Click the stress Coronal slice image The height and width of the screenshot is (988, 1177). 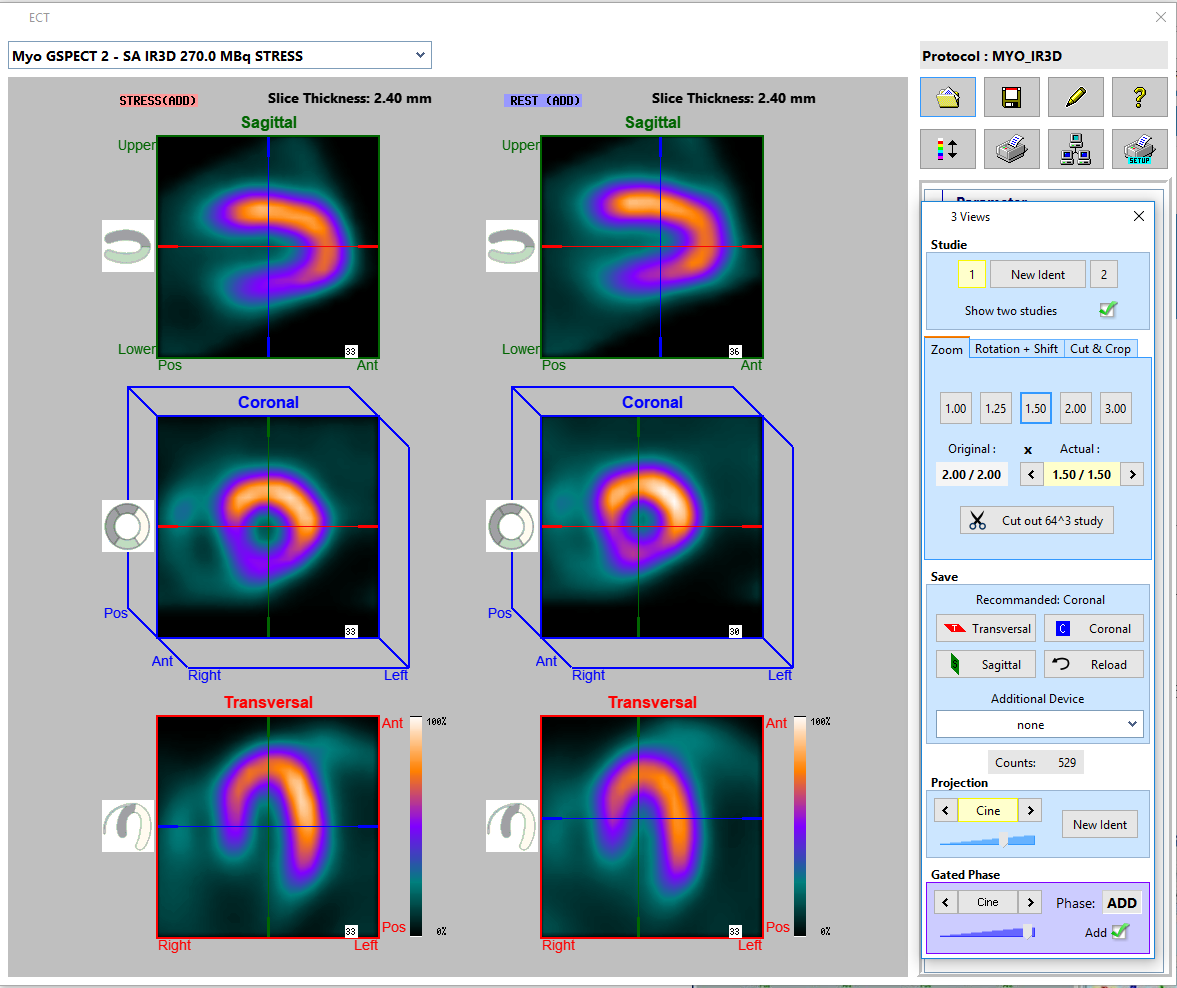[268, 527]
